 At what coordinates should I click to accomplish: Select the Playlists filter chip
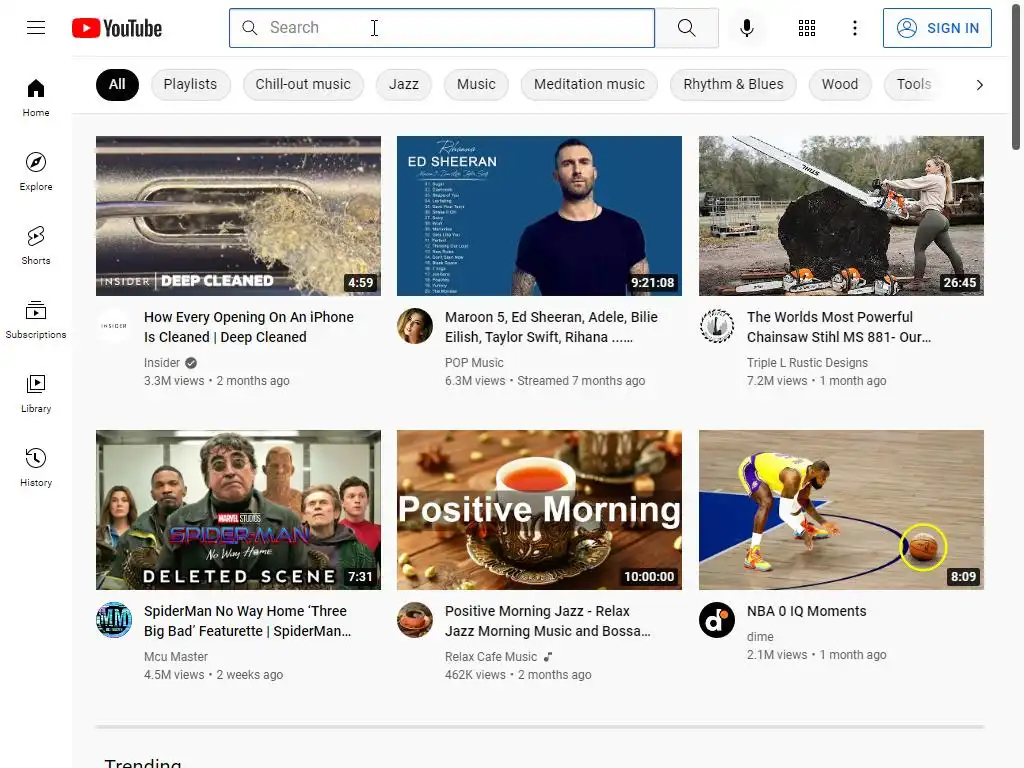(x=190, y=84)
